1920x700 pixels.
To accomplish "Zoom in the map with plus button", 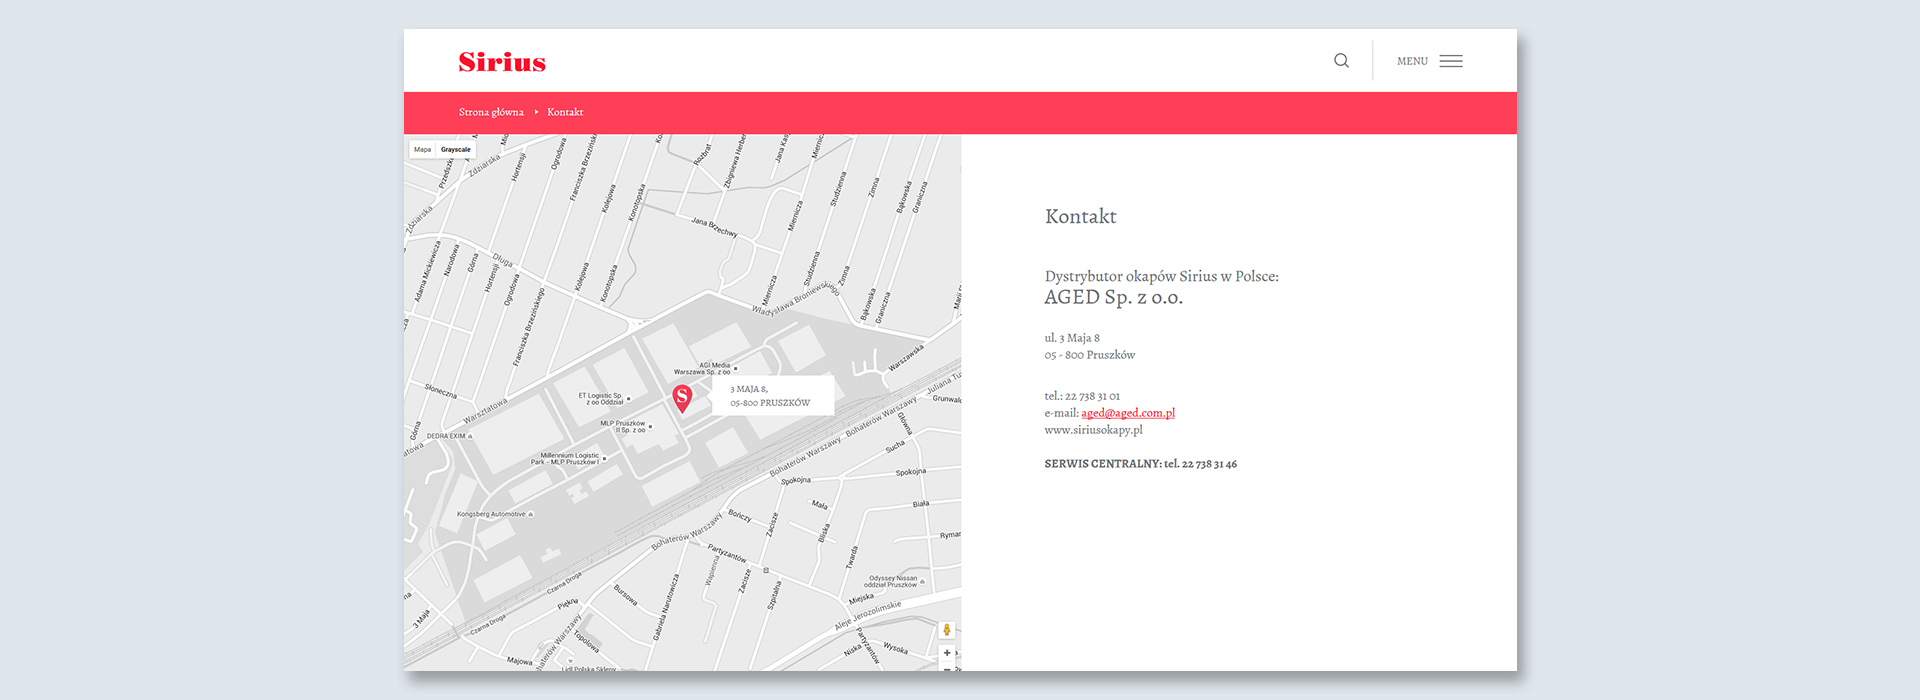I will click(x=947, y=653).
